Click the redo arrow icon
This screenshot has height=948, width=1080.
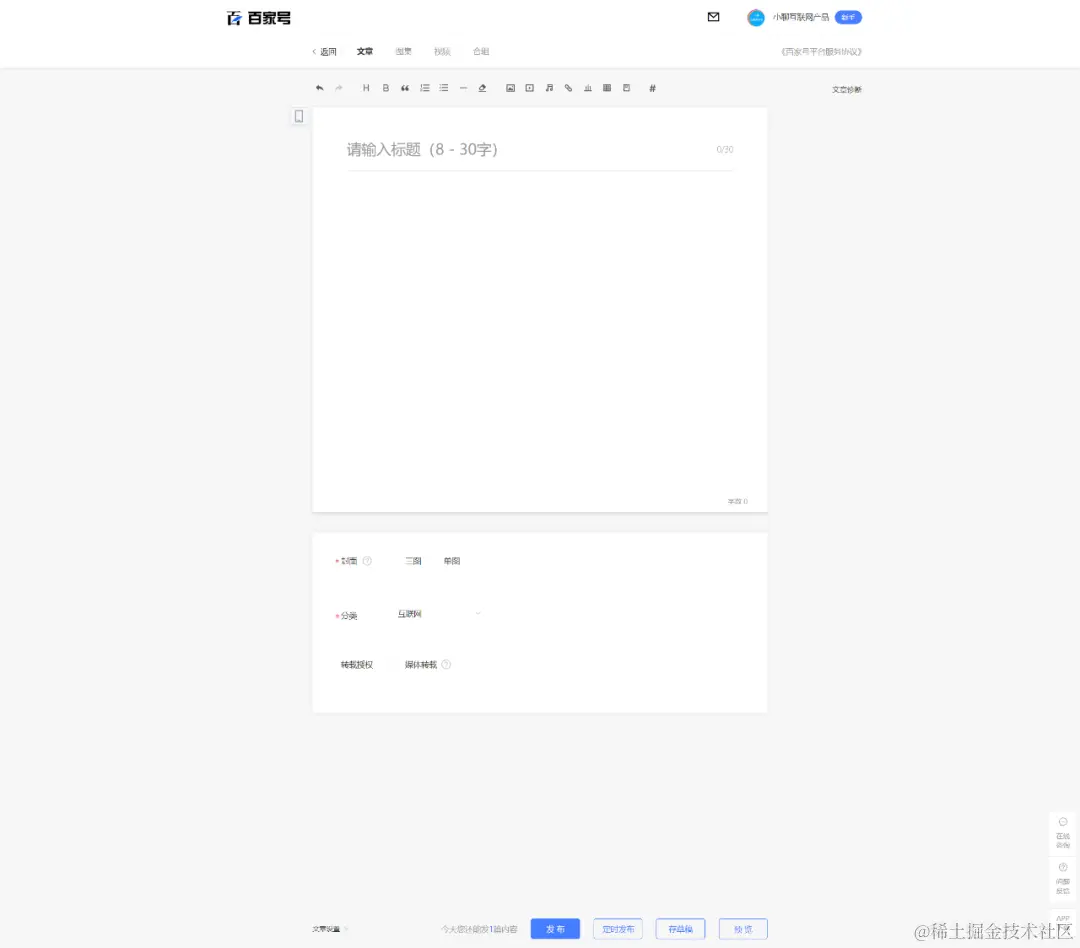coord(339,88)
